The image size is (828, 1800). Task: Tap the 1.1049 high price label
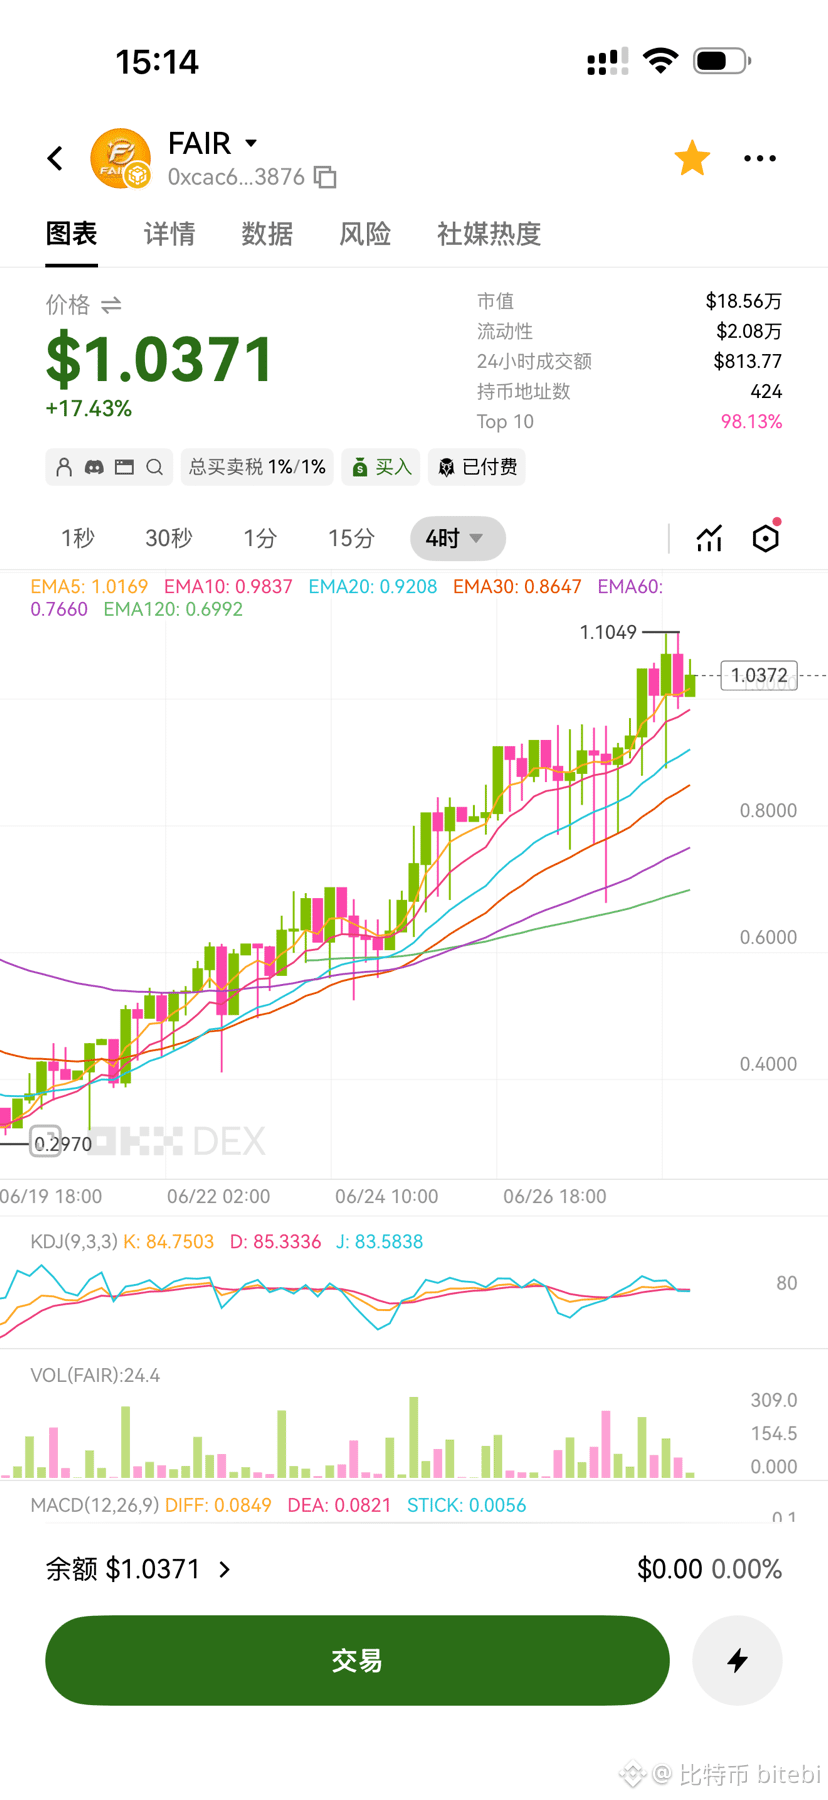pyautogui.click(x=608, y=632)
